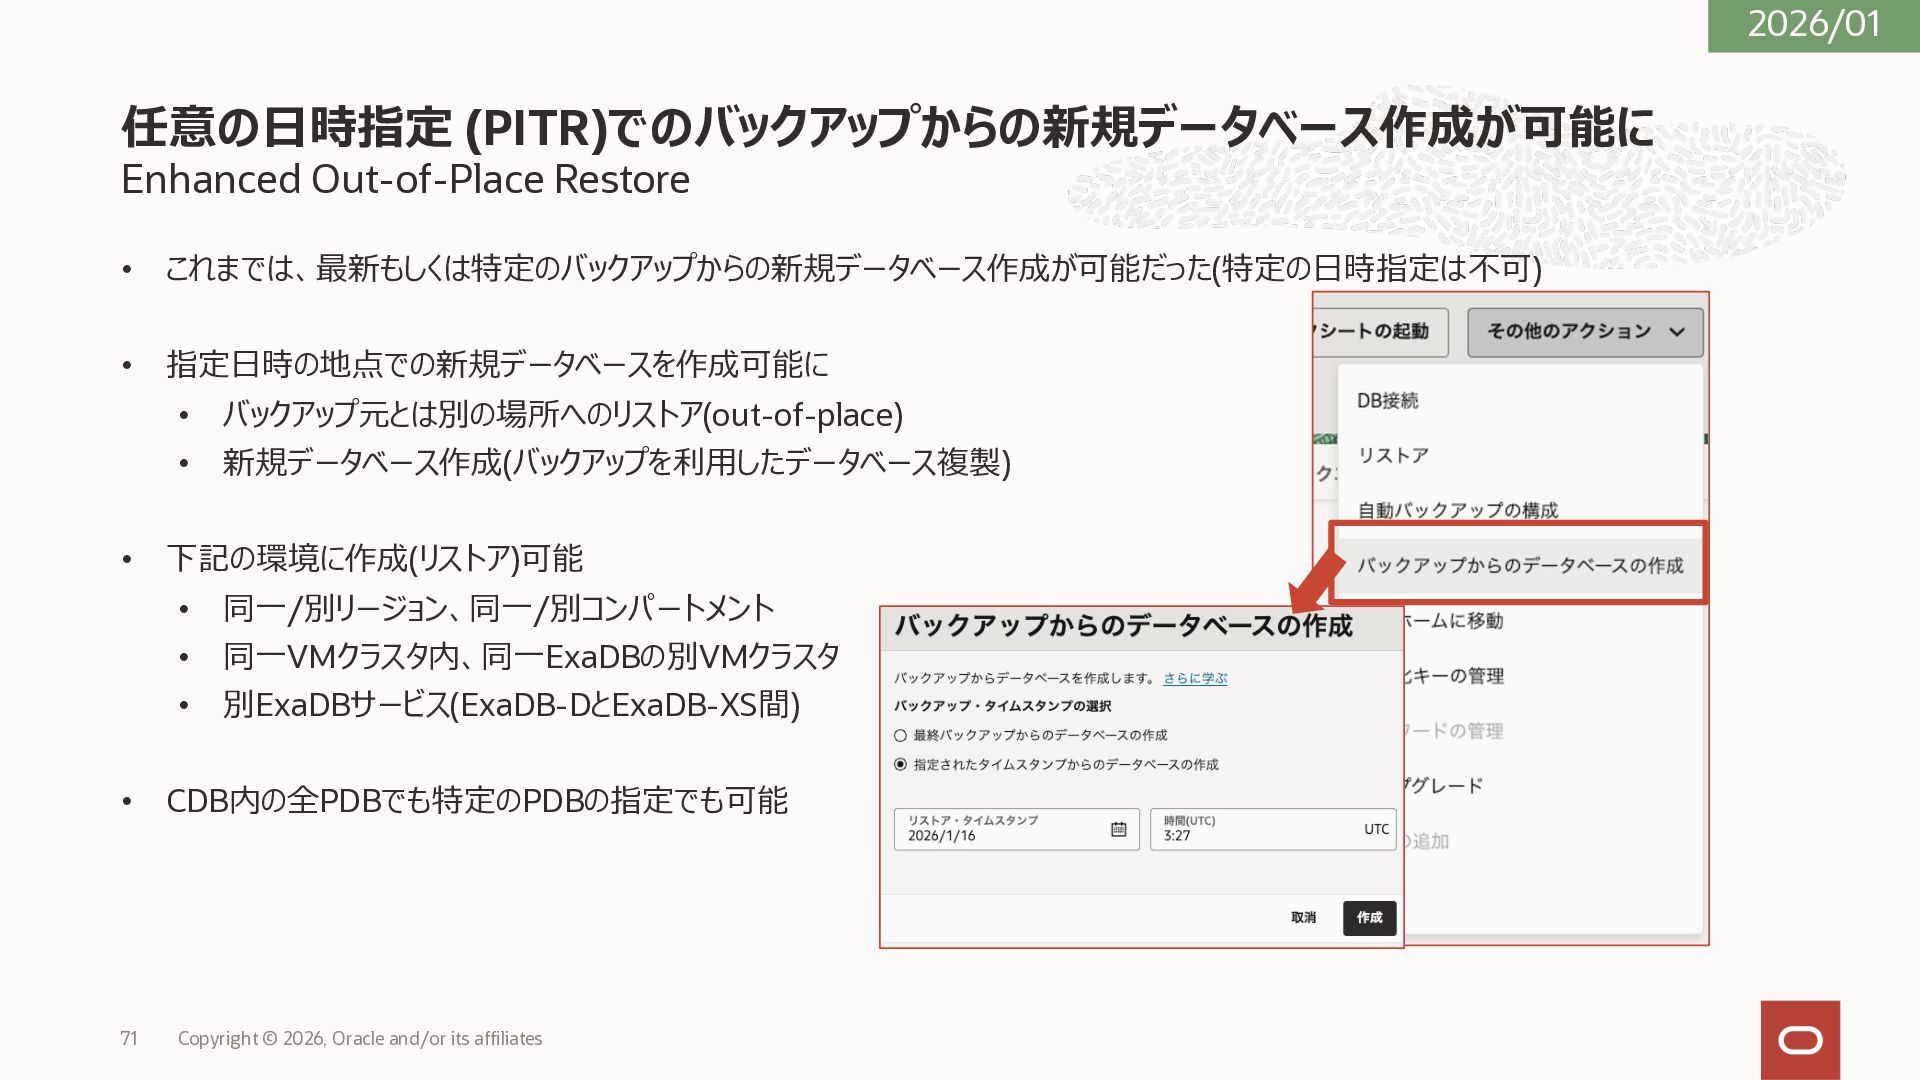
Task: Click the シートの起動 button
Action: [1378, 332]
